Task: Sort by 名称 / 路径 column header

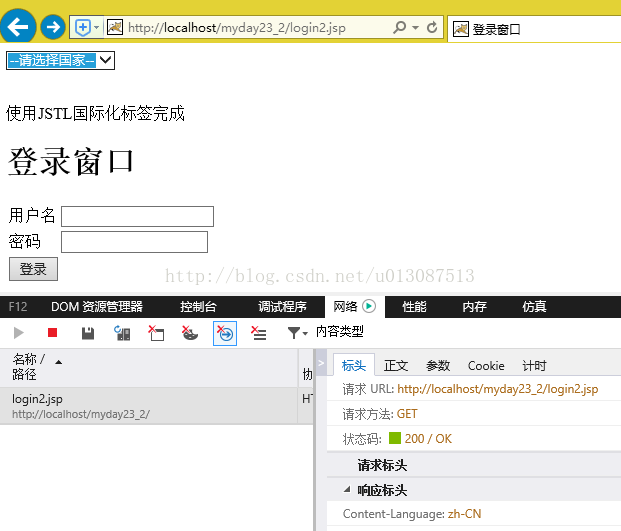Action: 149,367
